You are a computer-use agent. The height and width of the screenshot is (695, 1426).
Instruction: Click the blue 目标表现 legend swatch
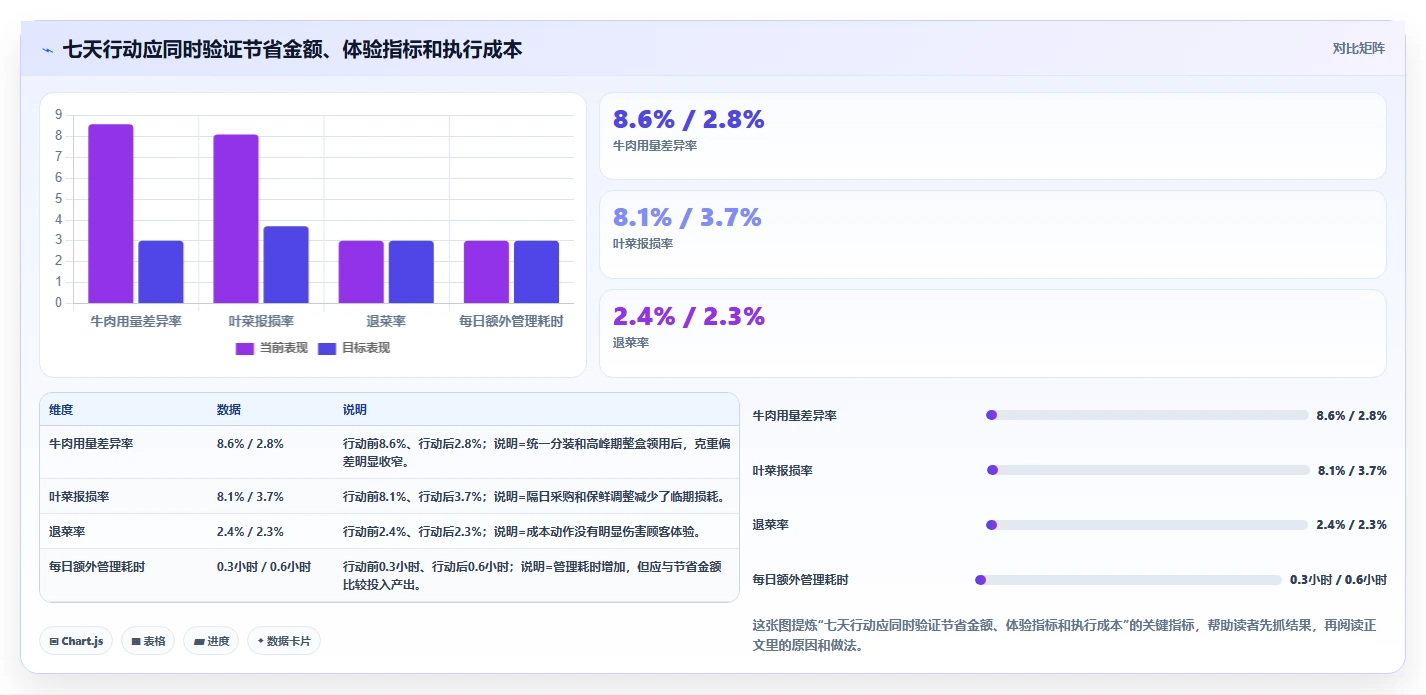click(327, 348)
